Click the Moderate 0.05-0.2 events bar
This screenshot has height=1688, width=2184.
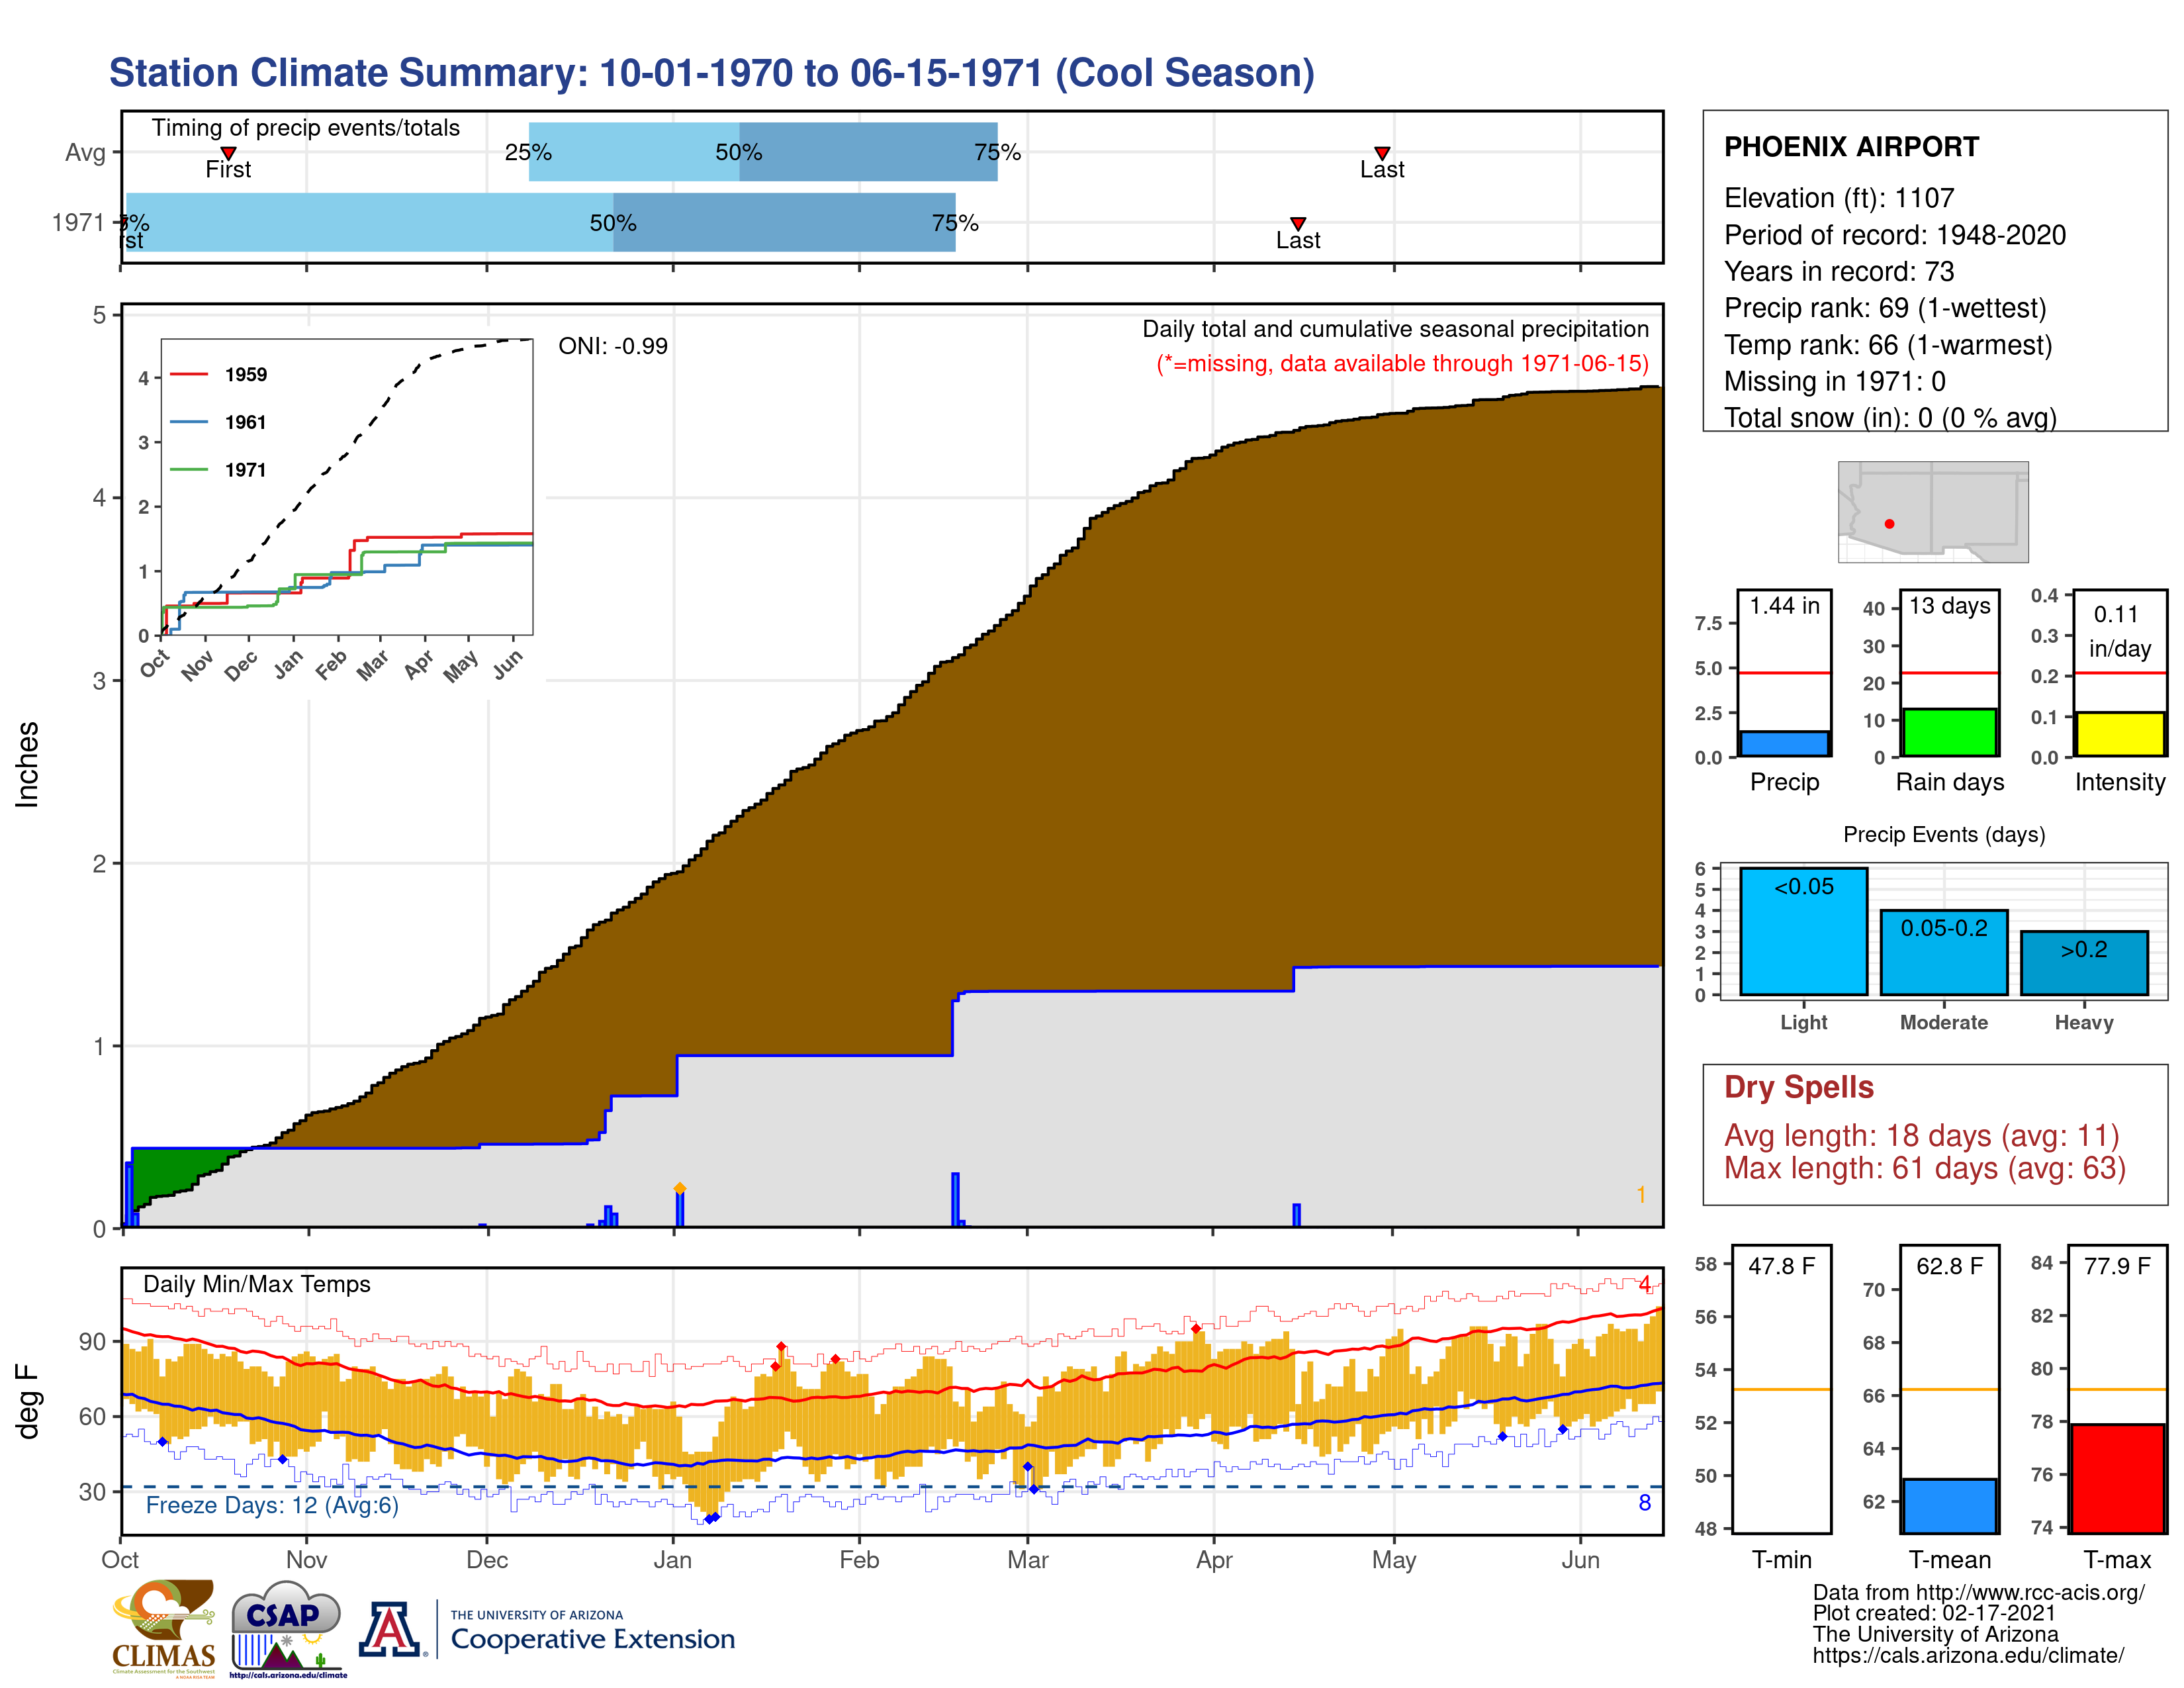[1943, 952]
